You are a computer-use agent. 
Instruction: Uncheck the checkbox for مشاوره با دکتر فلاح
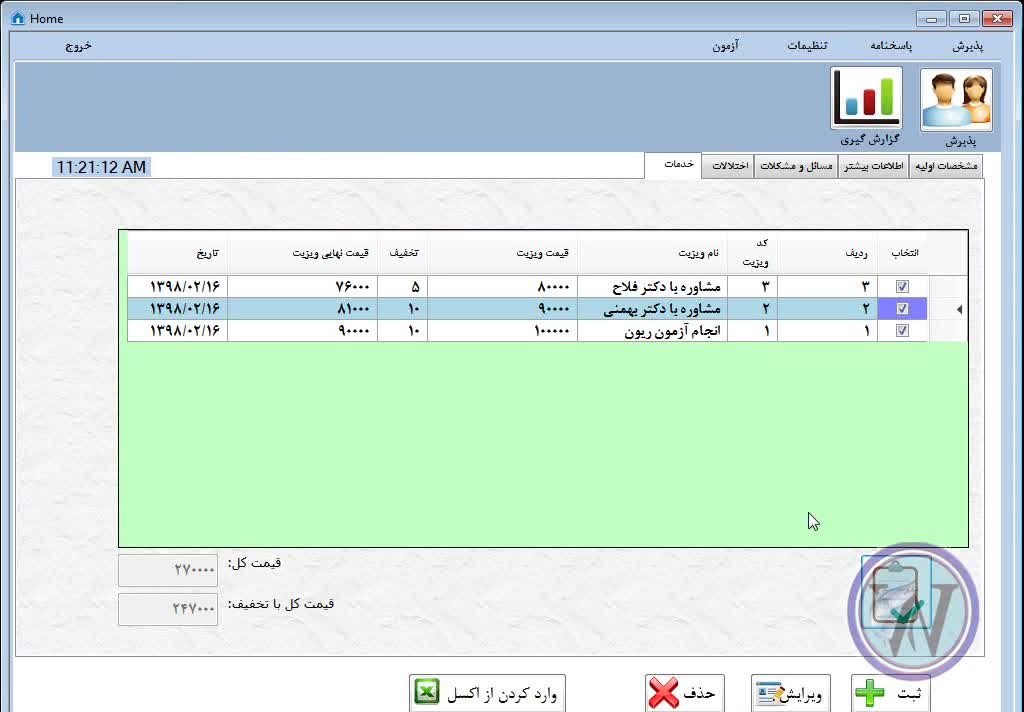(x=902, y=287)
